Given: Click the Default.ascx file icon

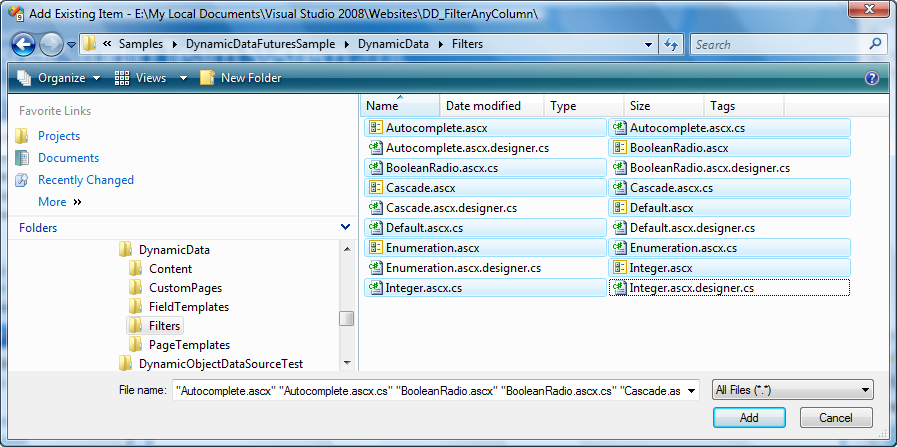Looking at the screenshot, I should [620, 208].
